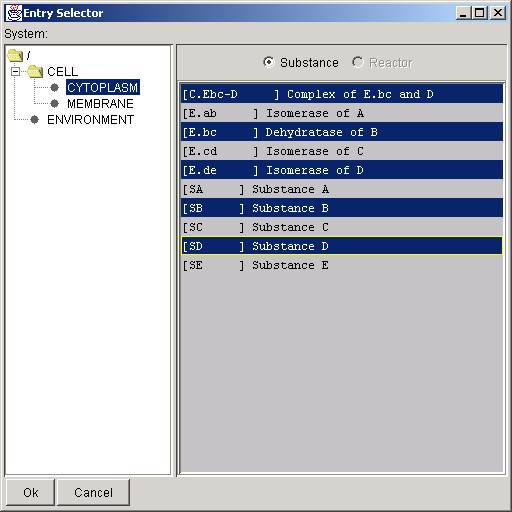This screenshot has height=512, width=512.
Task: Select the Reactor radio button
Action: pos(358,62)
